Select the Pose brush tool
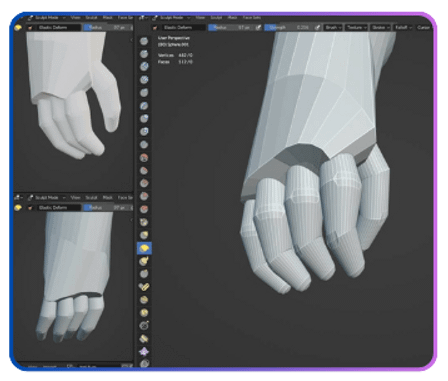448x381 pixels. pyautogui.click(x=144, y=287)
